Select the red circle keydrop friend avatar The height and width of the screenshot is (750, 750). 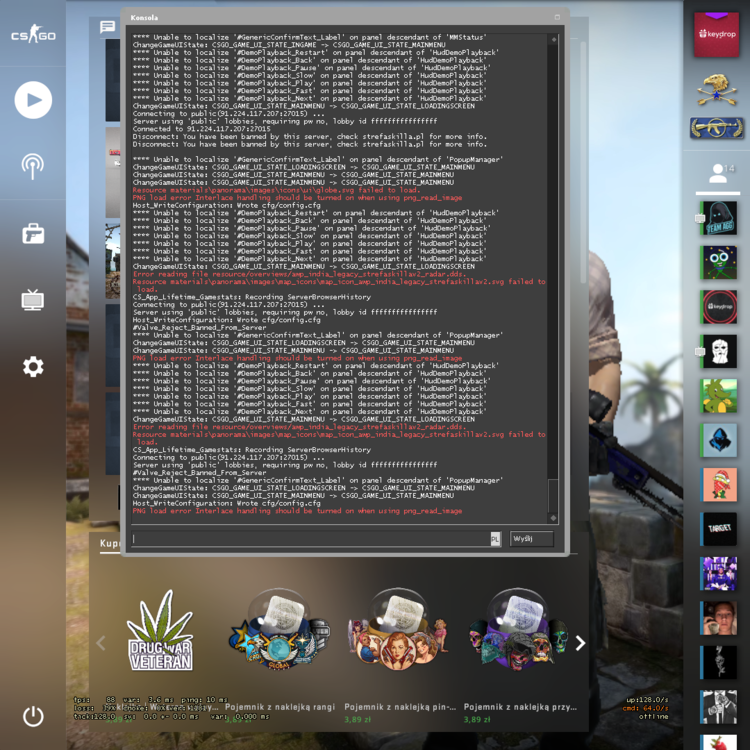718,307
